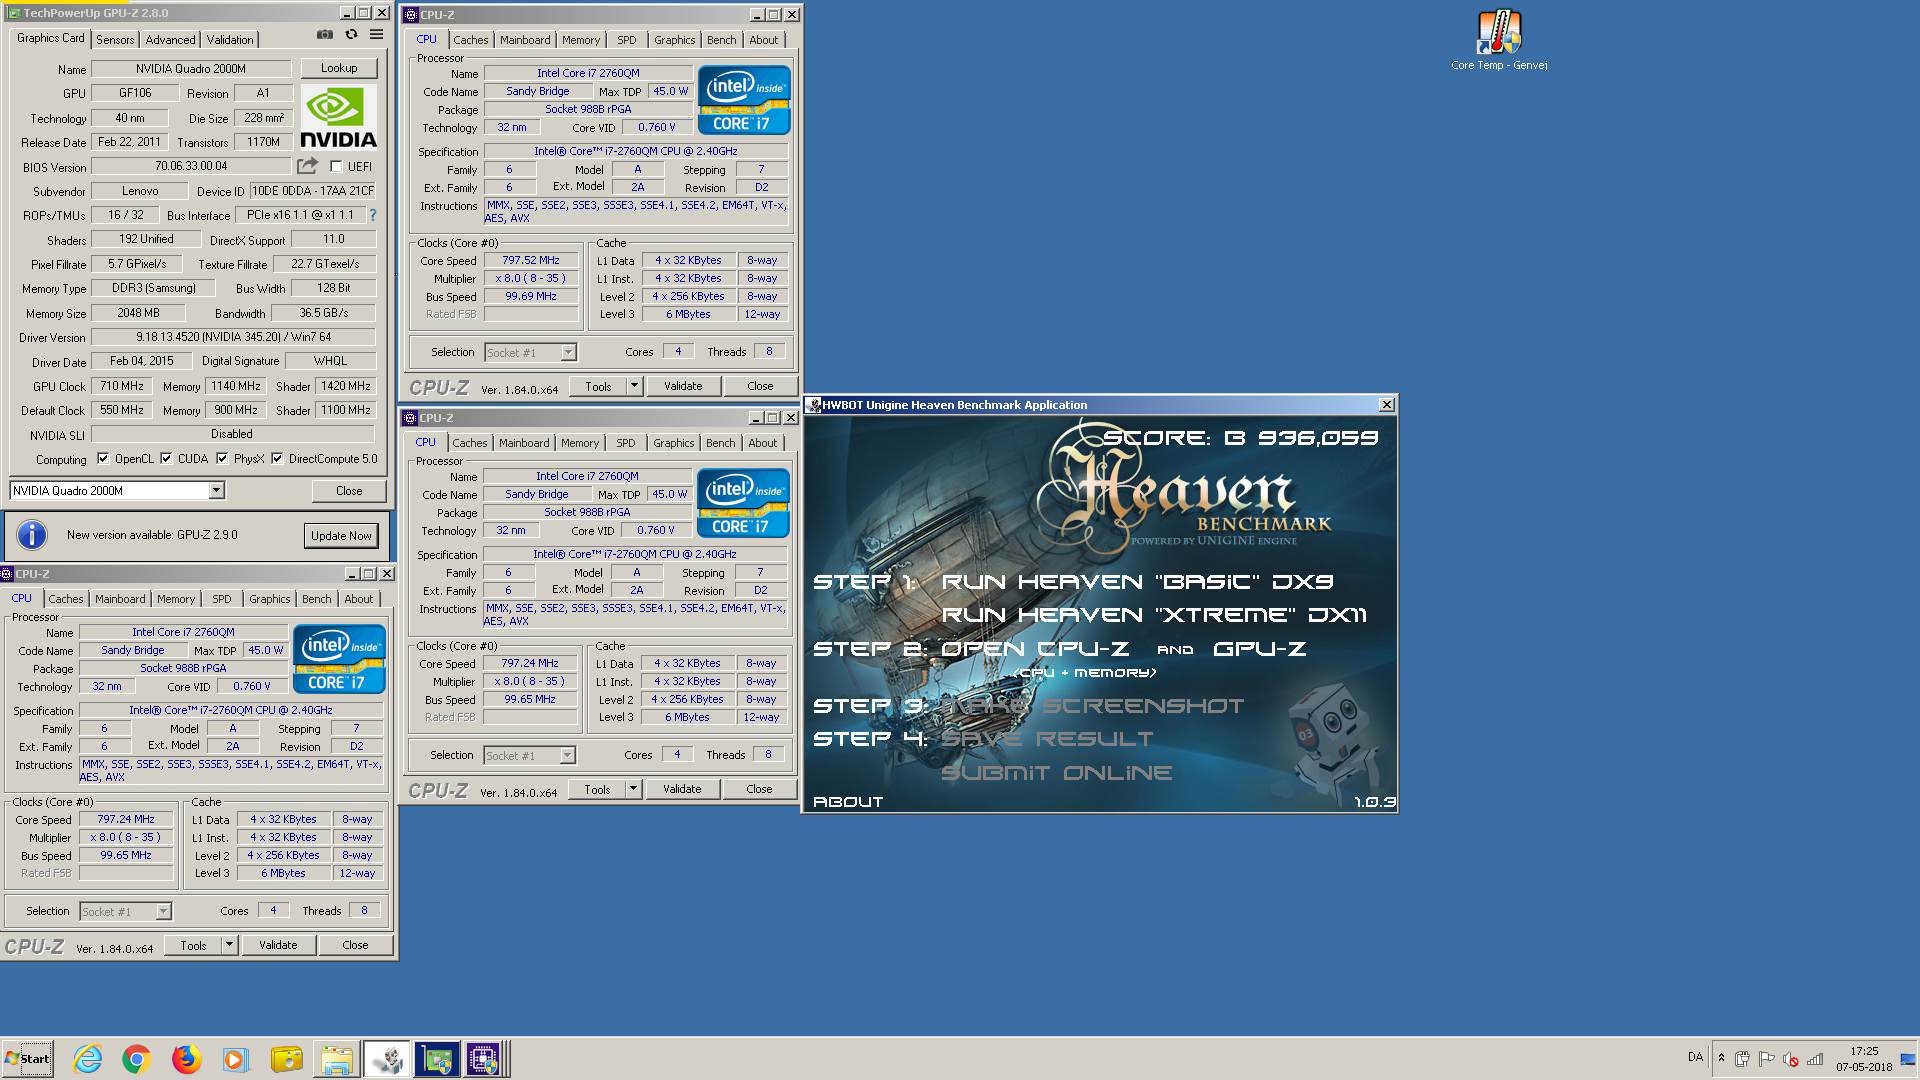Open Memory tab in CPU-Z beside Heaven window
1920x1080 pixels.
tap(580, 443)
